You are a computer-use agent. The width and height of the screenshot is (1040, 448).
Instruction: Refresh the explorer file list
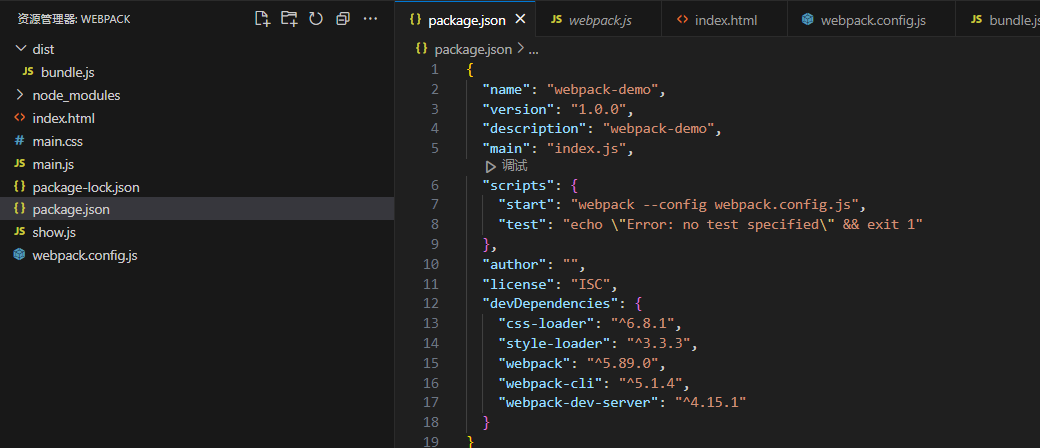[x=316, y=19]
